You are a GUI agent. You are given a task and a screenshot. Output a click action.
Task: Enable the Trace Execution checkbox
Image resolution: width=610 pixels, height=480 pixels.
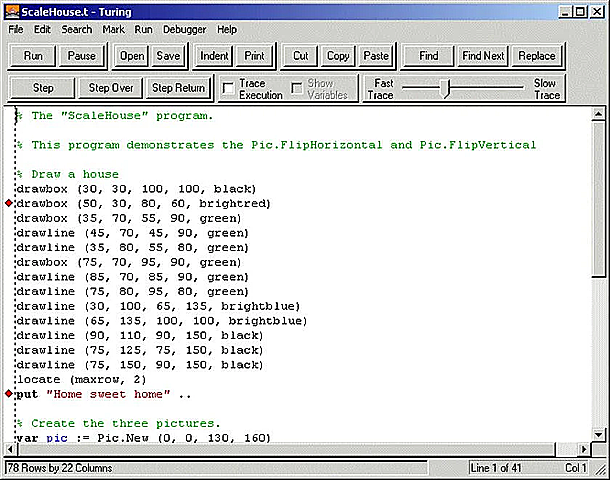(228, 89)
